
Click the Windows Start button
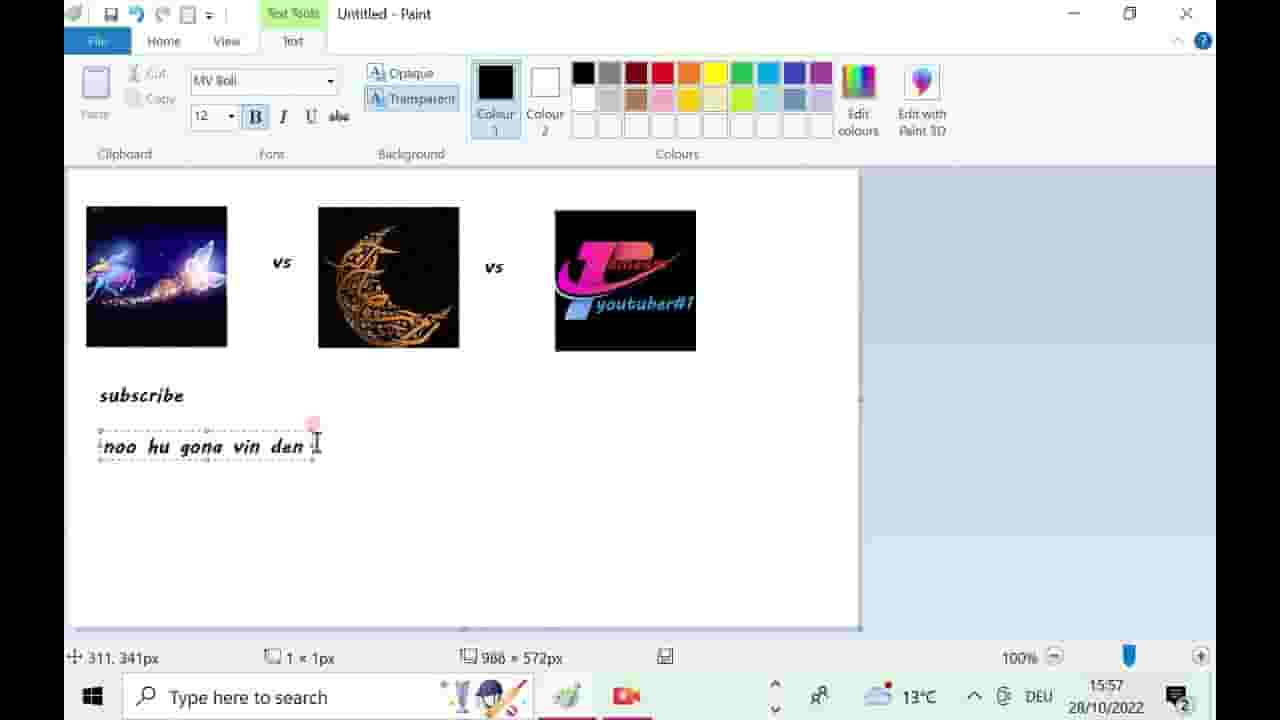[93, 697]
